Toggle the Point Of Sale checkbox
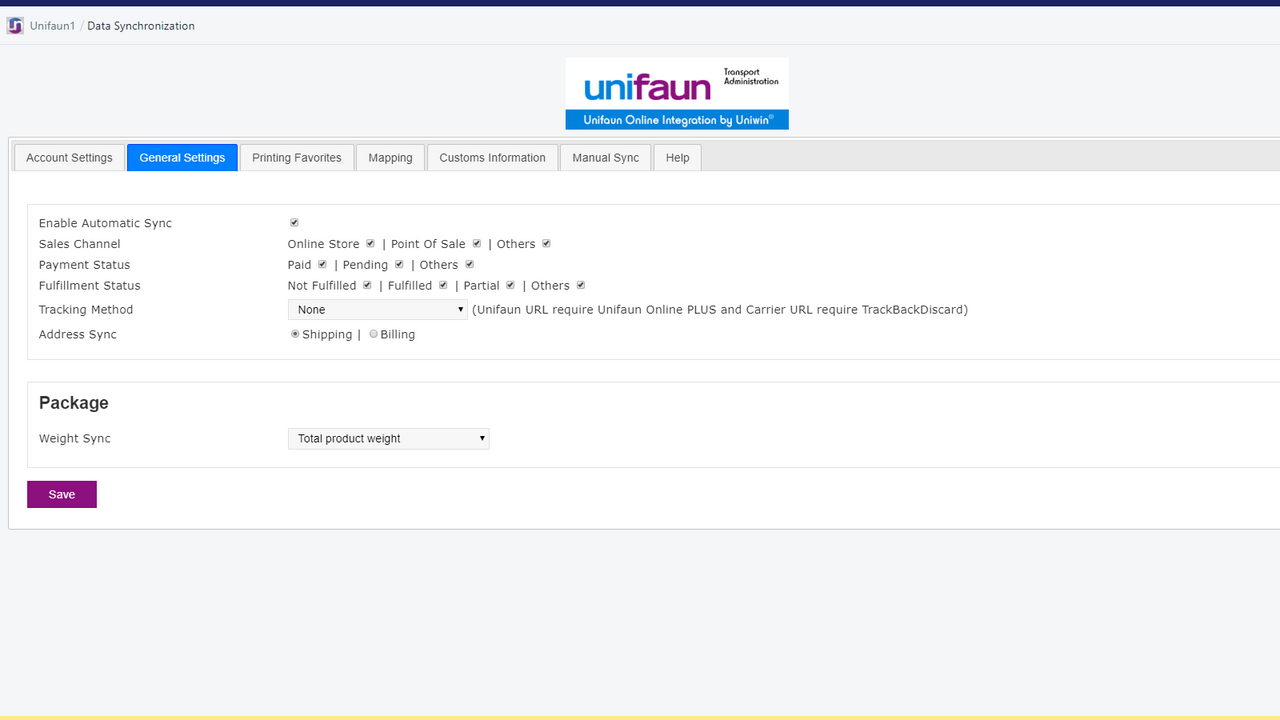This screenshot has width=1280, height=720. [477, 244]
